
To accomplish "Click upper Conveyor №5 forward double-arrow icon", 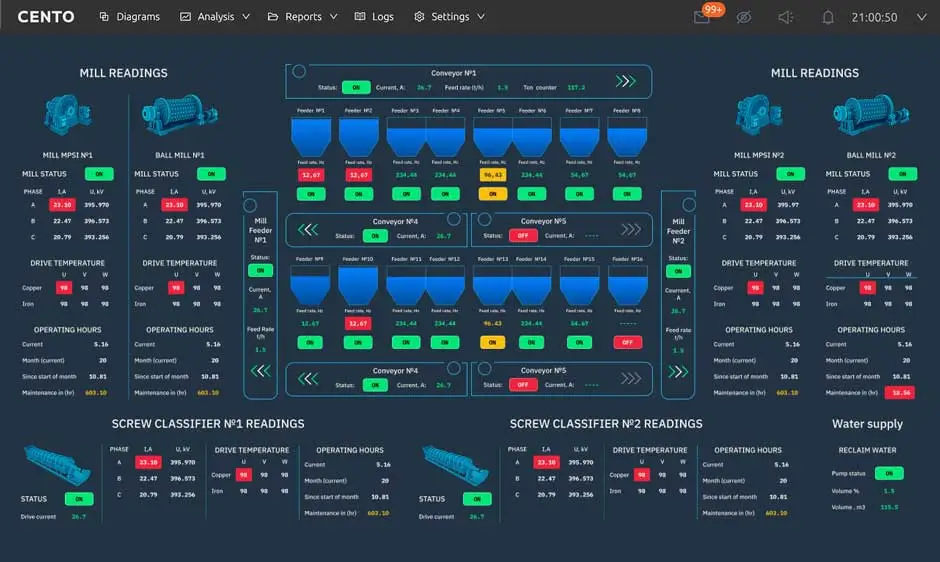I will click(631, 230).
